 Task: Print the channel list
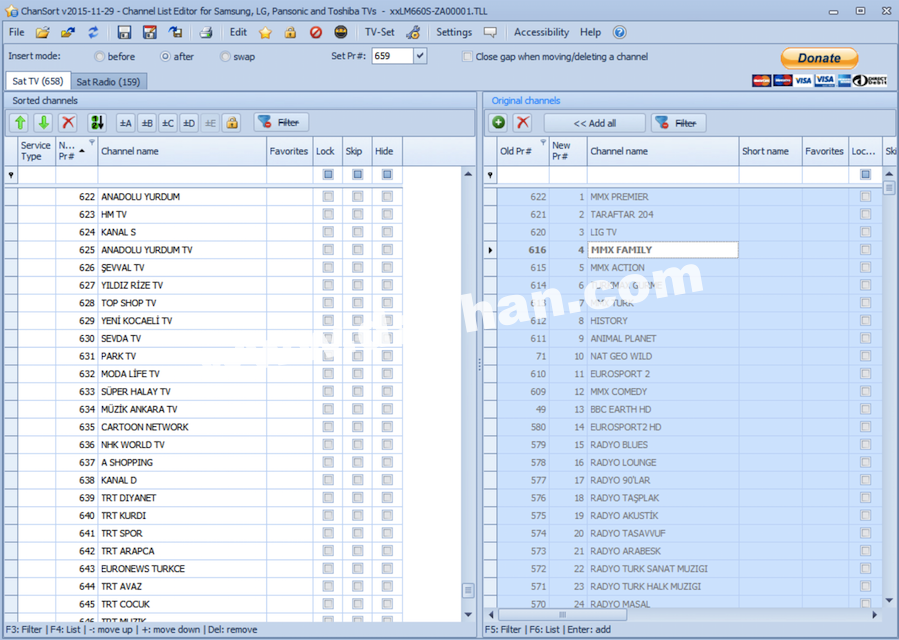[206, 33]
